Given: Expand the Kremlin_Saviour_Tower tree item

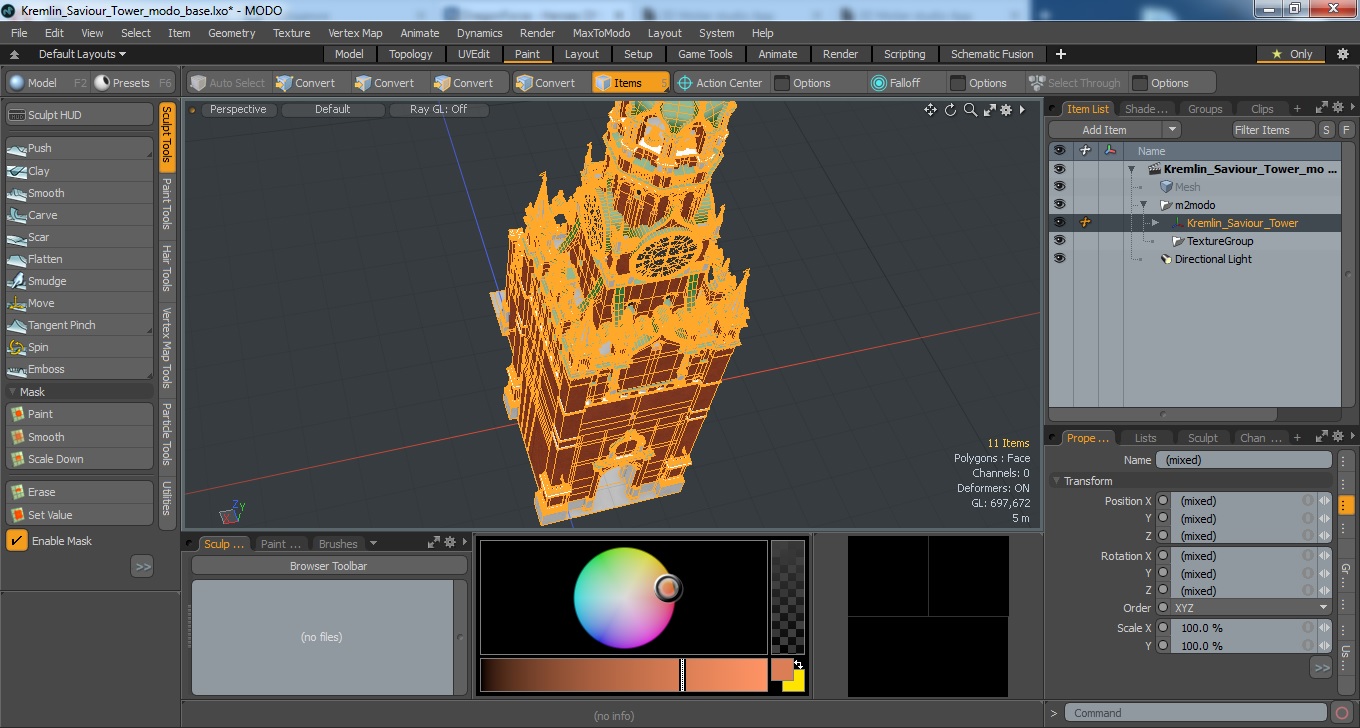Looking at the screenshot, I should click(1155, 223).
